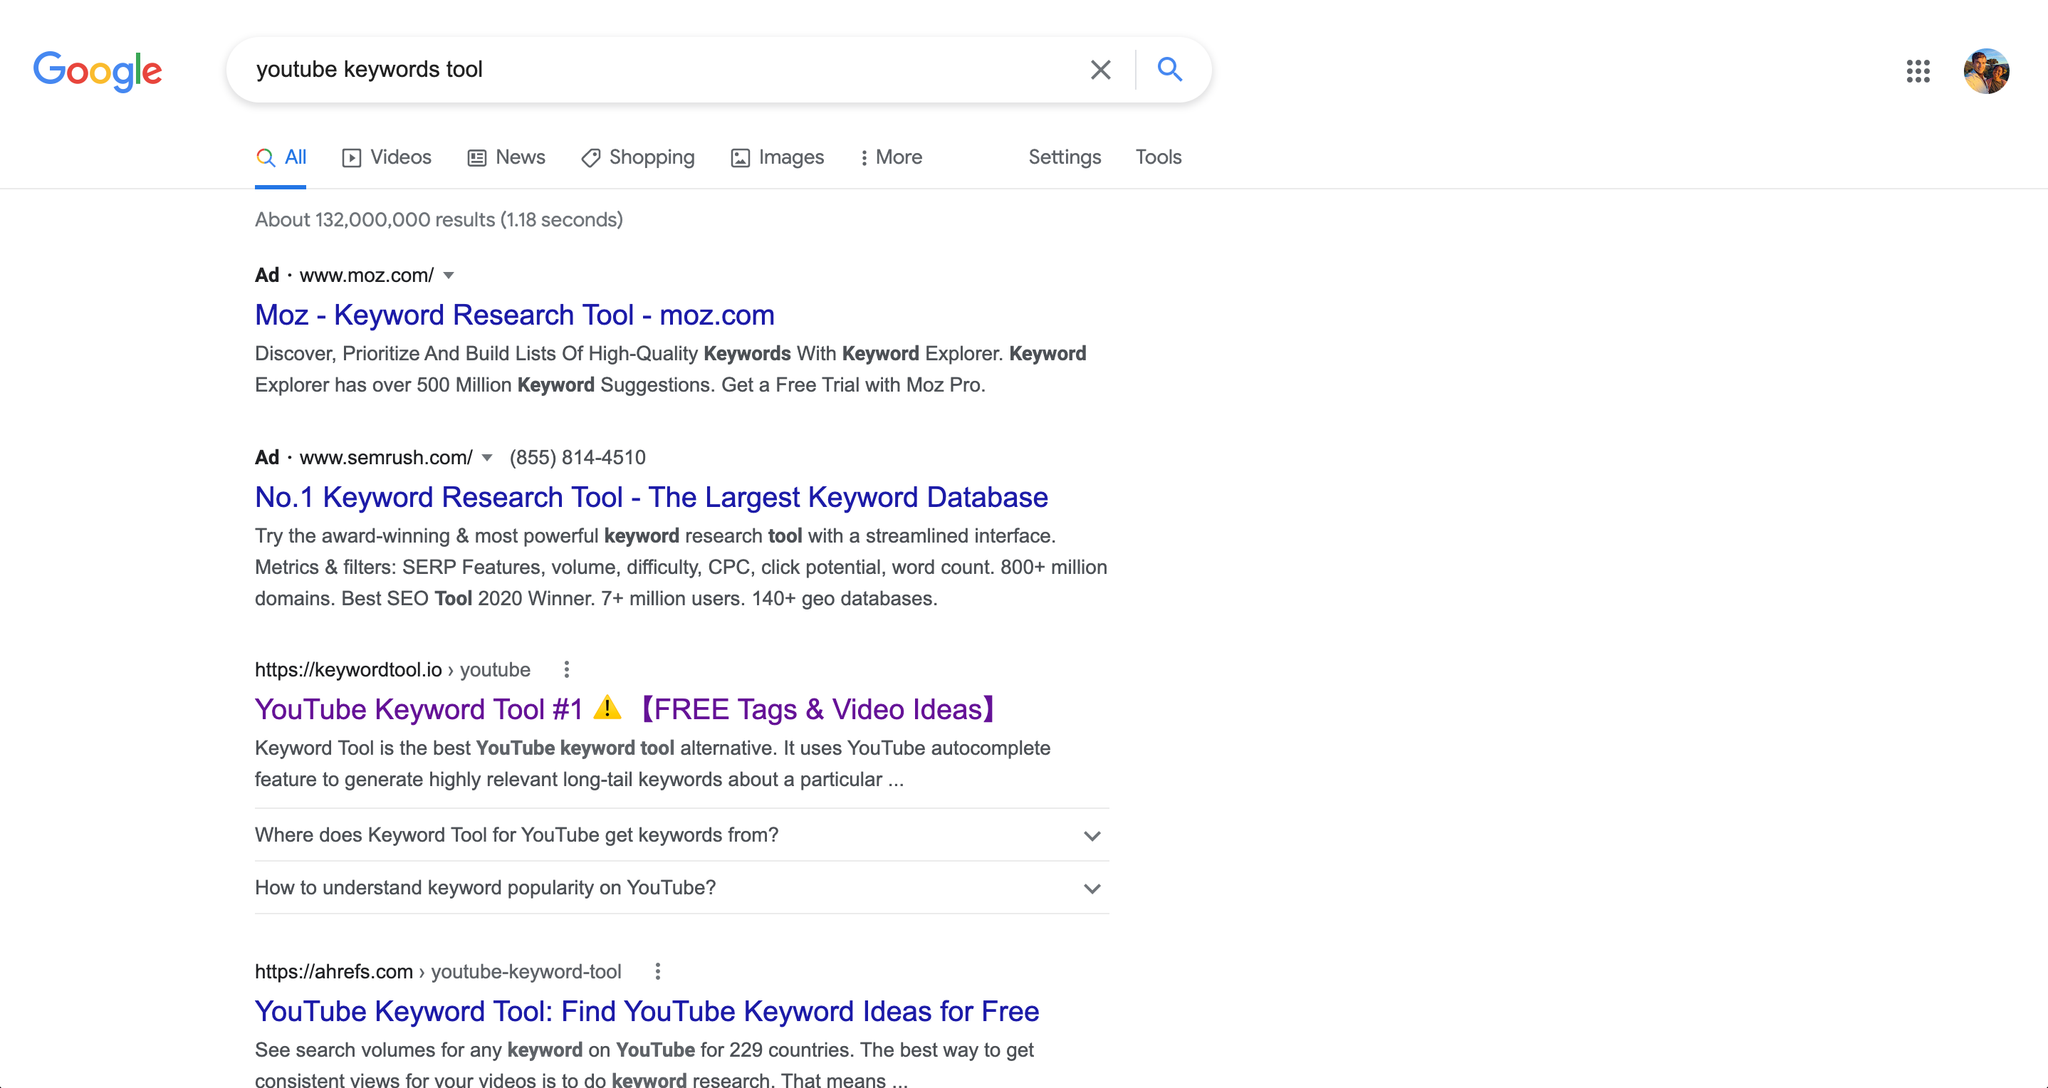
Task: Open search Tools
Action: click(1158, 157)
